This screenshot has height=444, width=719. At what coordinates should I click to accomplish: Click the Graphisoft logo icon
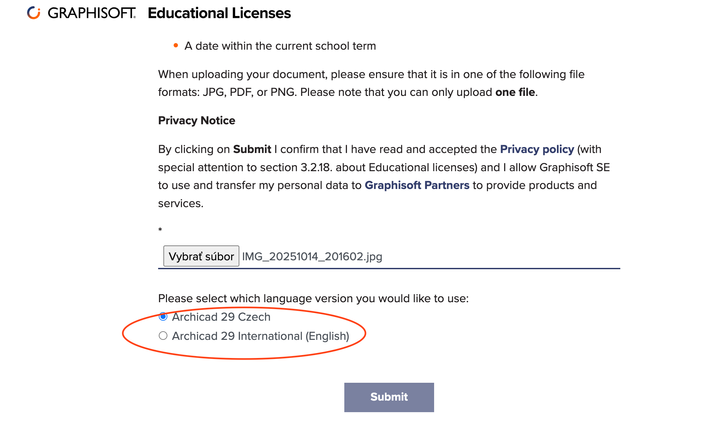(x=34, y=14)
